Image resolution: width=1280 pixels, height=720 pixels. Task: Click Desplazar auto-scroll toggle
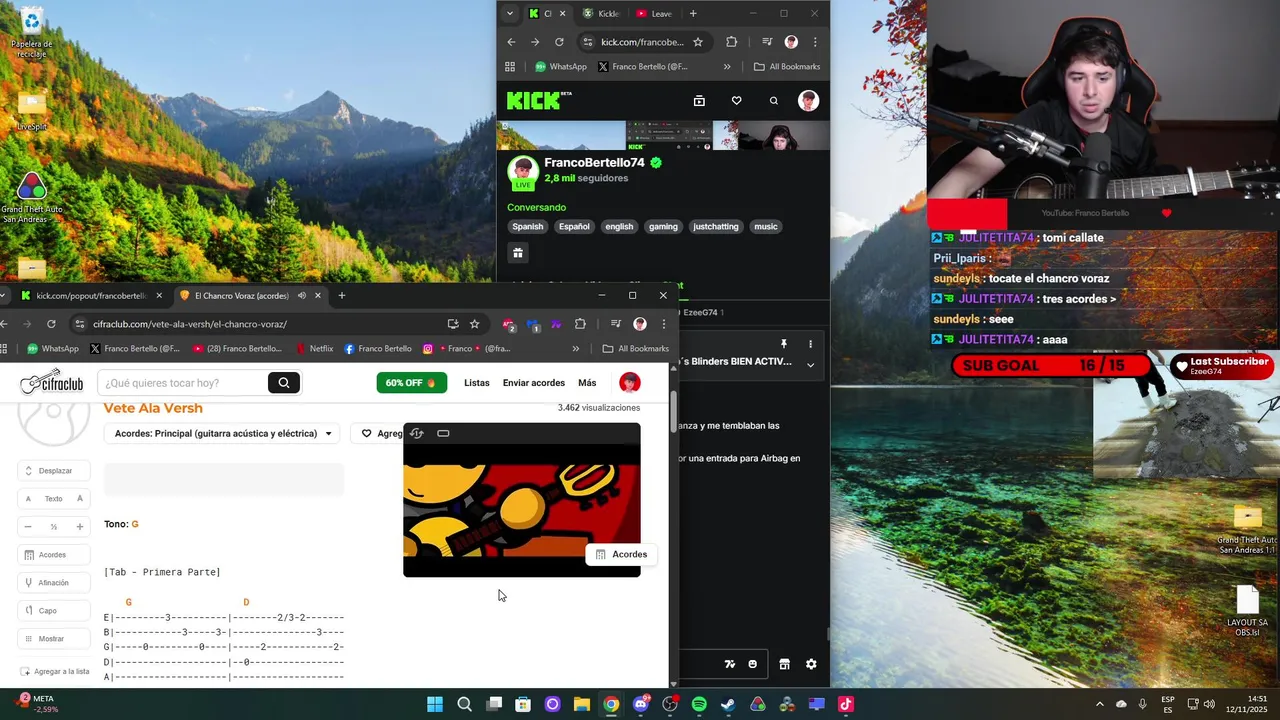[x=54, y=470]
